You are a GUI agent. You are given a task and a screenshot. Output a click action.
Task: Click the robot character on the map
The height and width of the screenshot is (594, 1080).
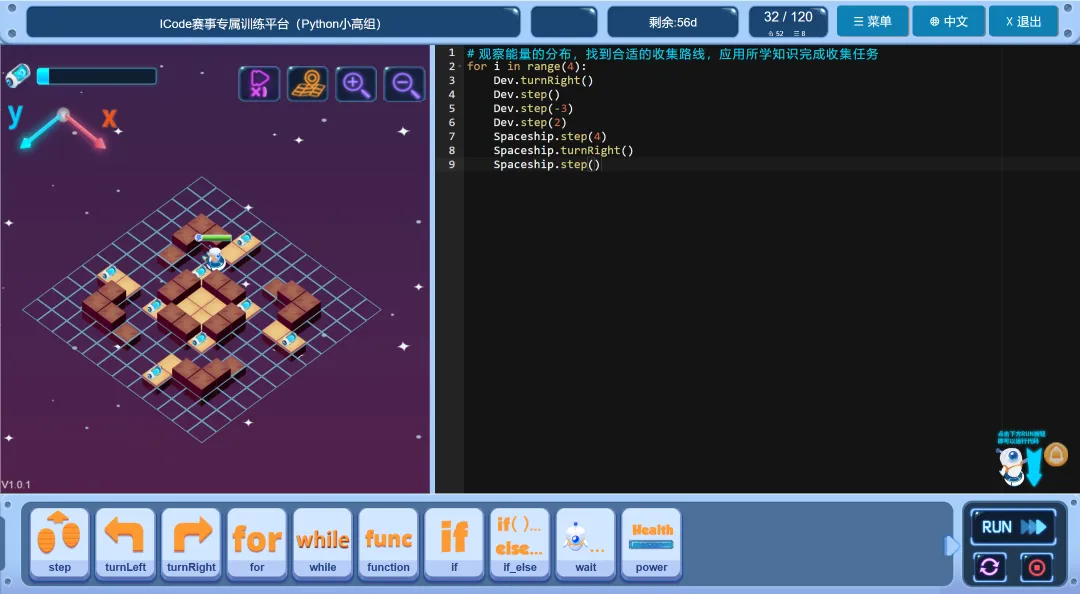[x=214, y=258]
